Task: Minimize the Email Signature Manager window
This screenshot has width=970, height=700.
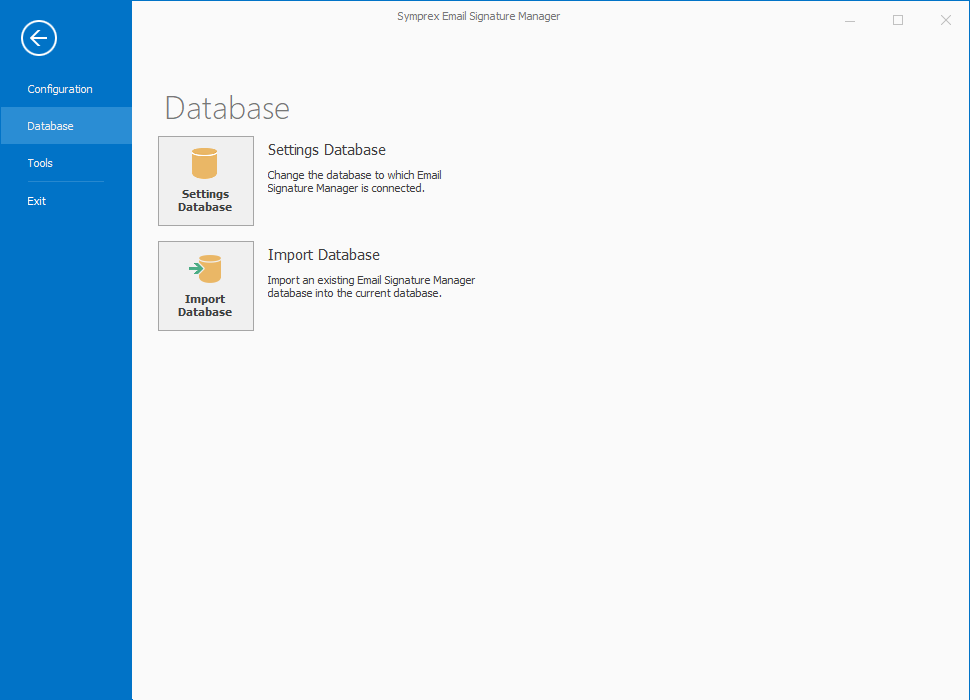Action: point(850,20)
